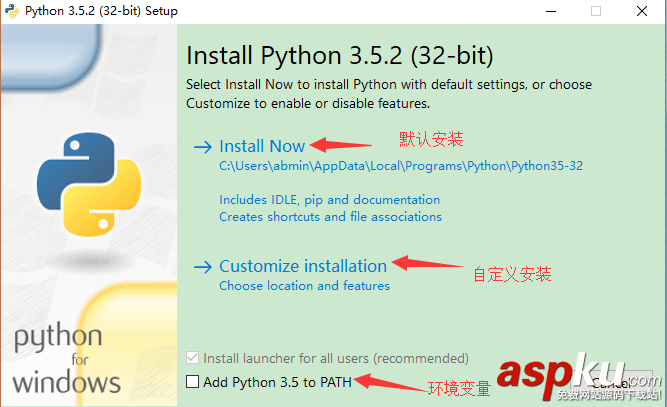Click the Python icon in title bar

[x=12, y=11]
